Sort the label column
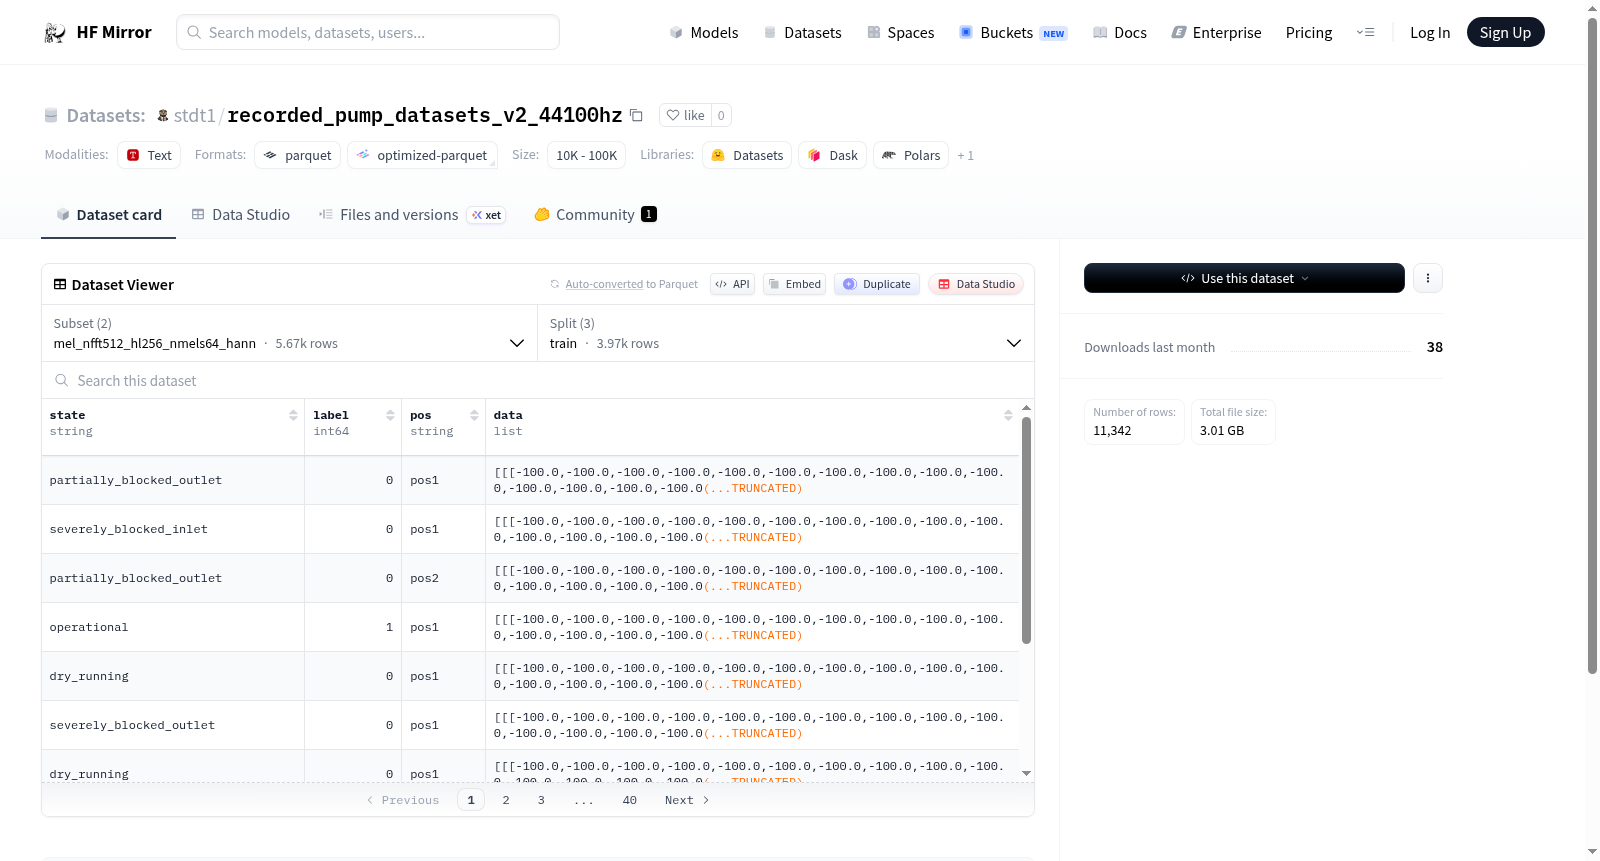Image resolution: width=1600 pixels, height=861 pixels. pos(390,415)
